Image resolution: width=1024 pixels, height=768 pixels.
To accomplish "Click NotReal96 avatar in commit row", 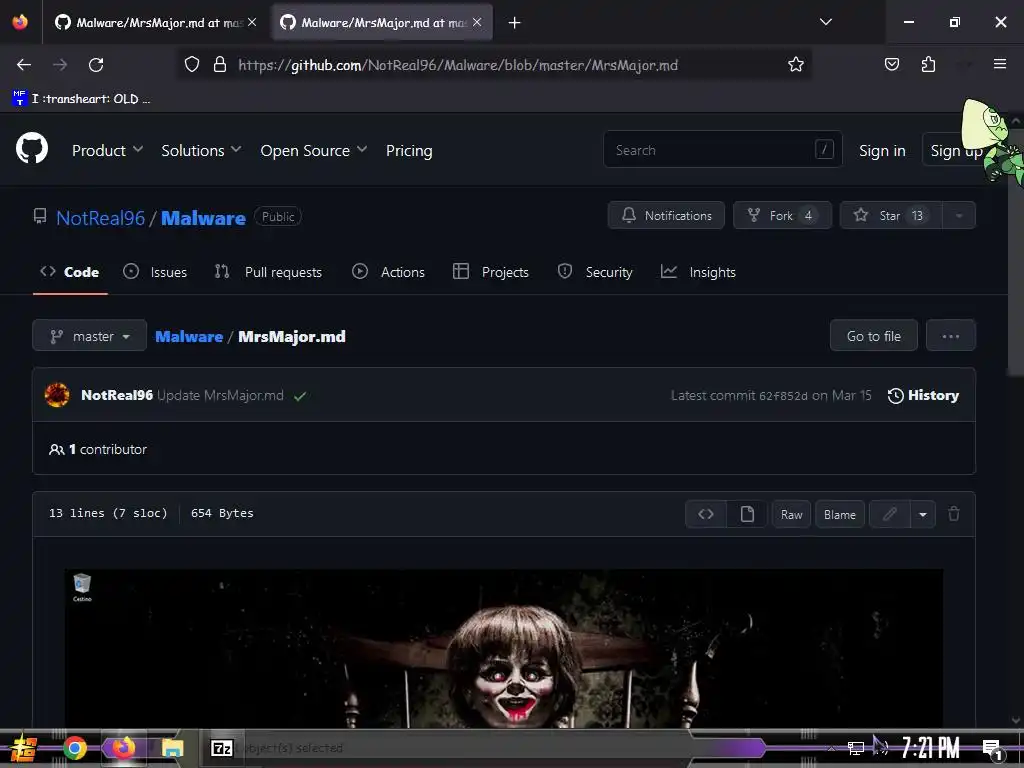I will [57, 395].
